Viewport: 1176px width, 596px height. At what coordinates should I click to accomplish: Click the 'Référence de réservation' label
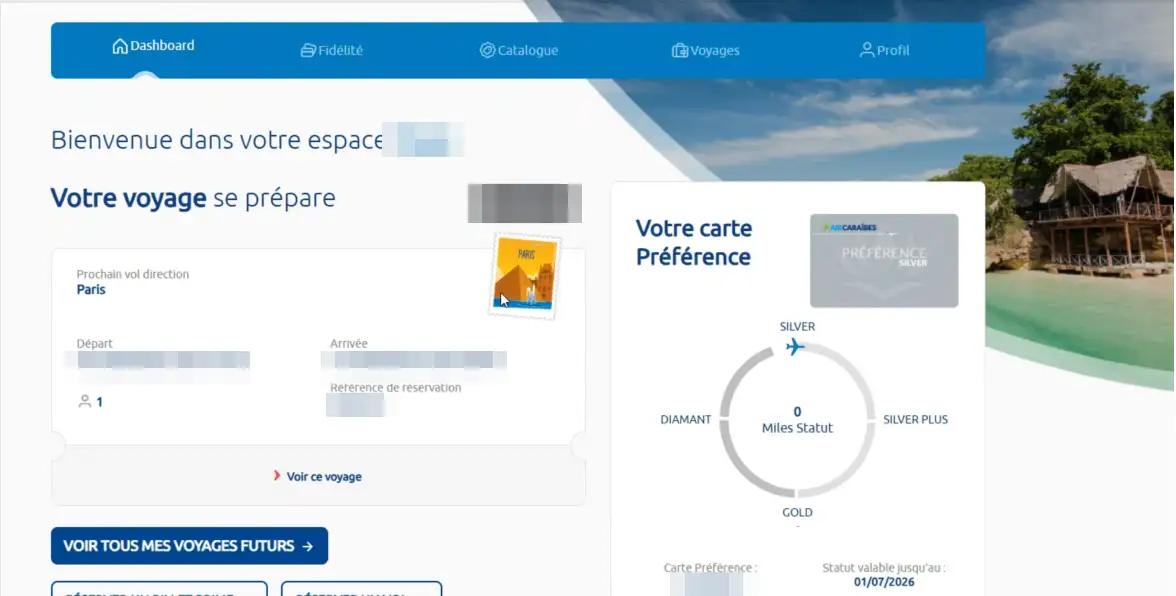click(395, 388)
